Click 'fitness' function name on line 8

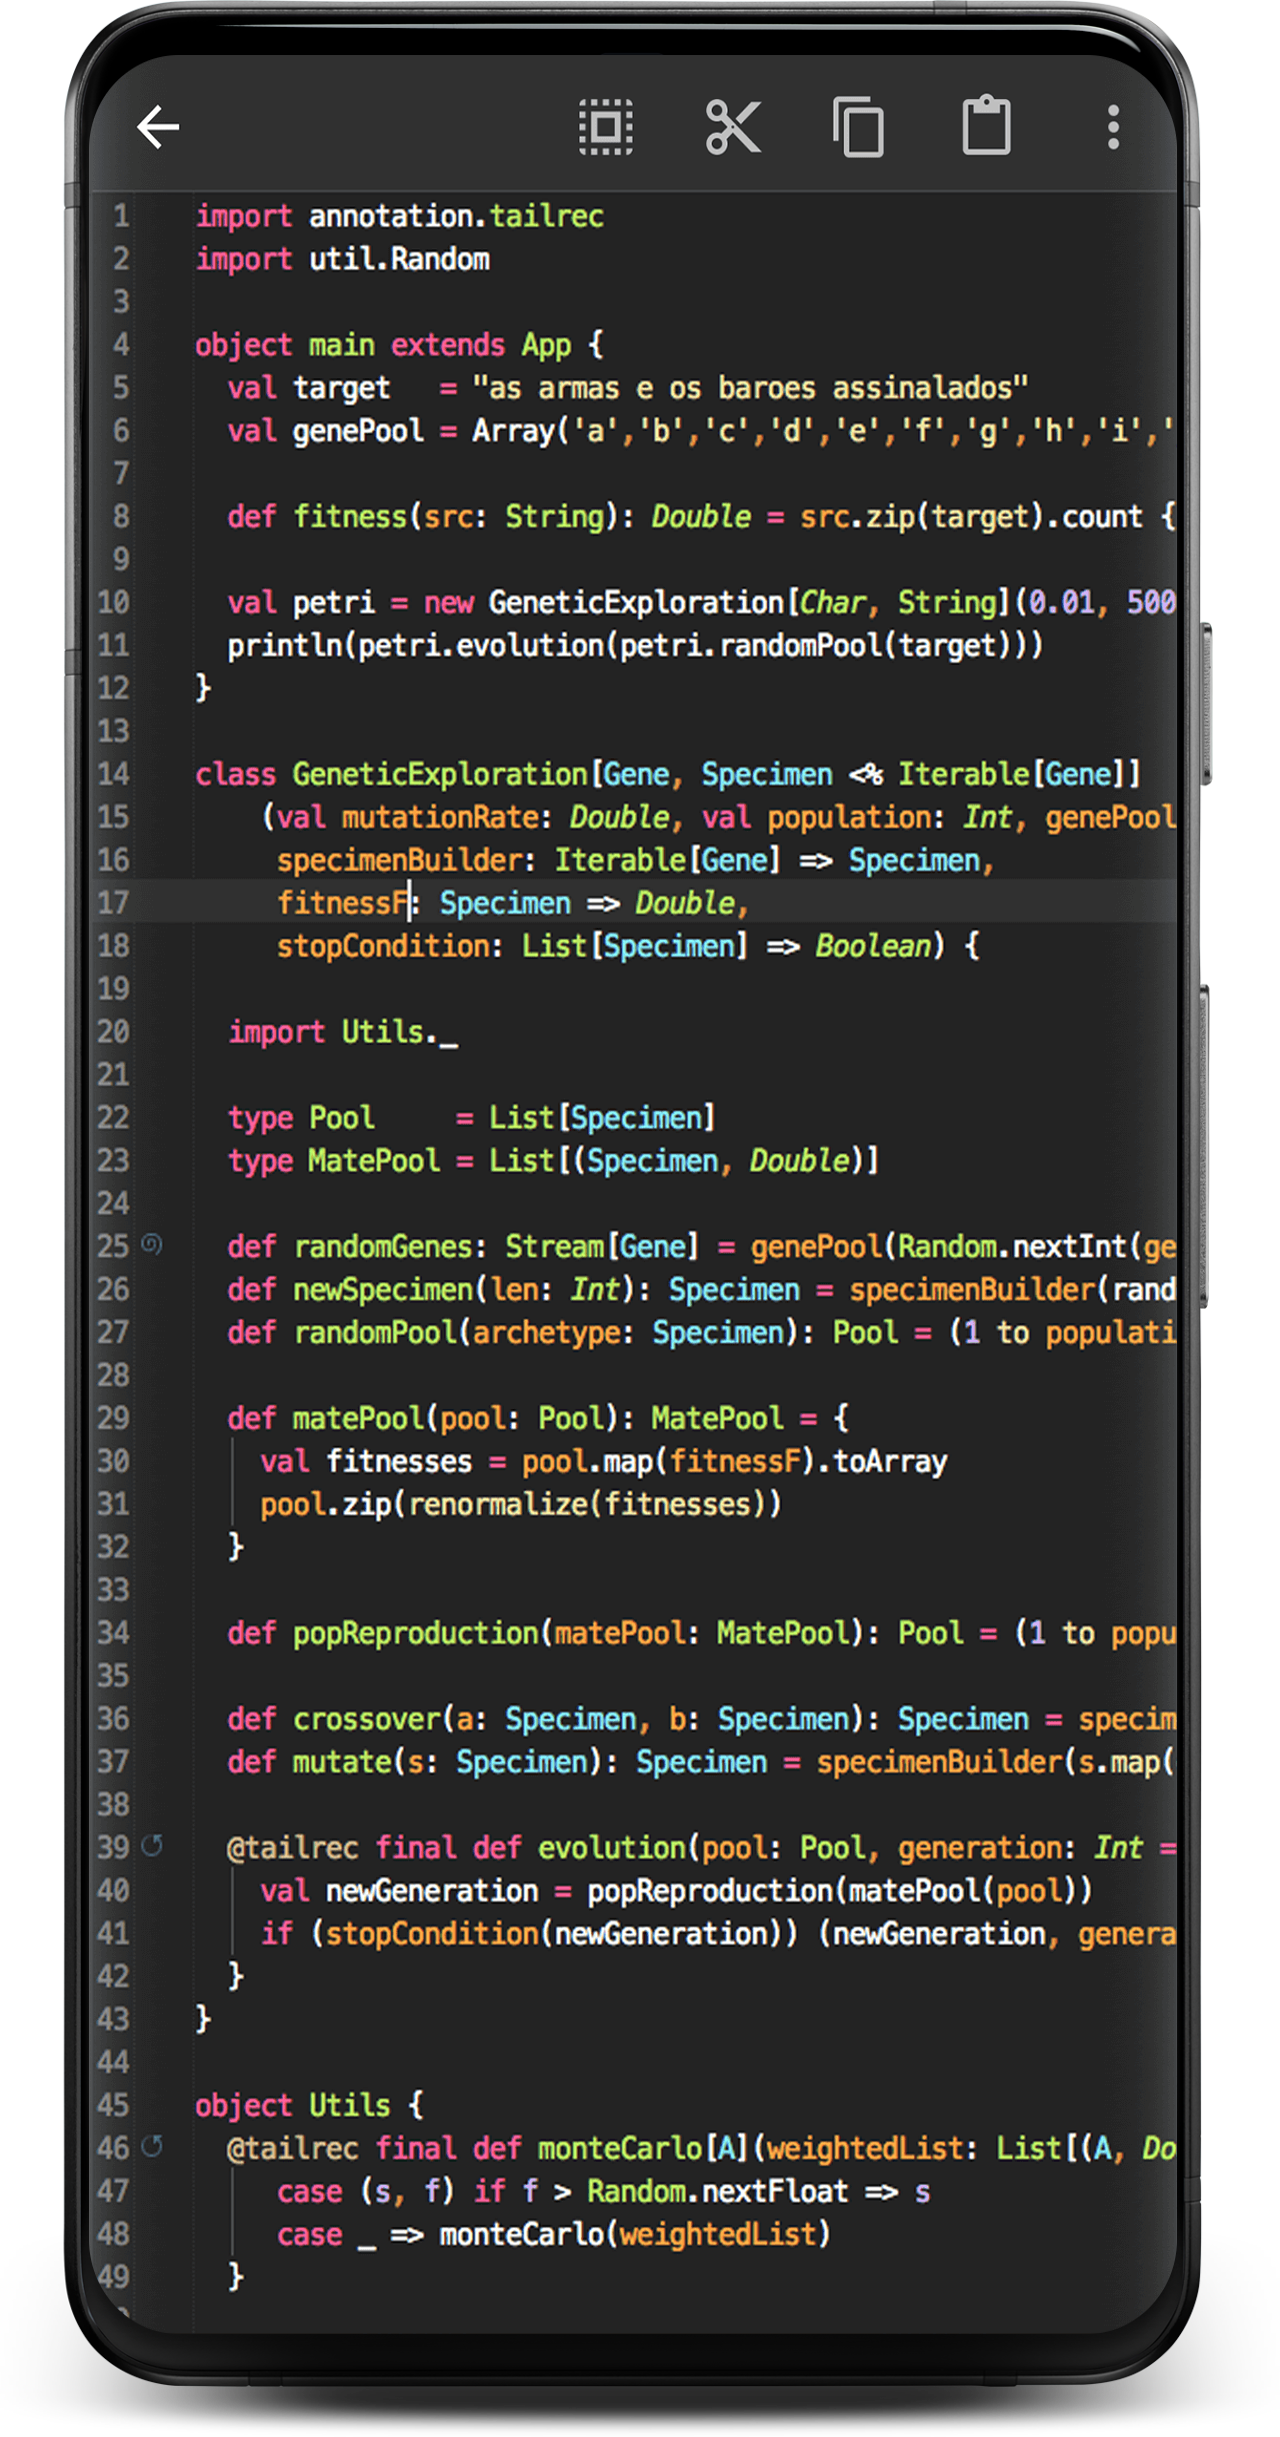[x=350, y=517]
